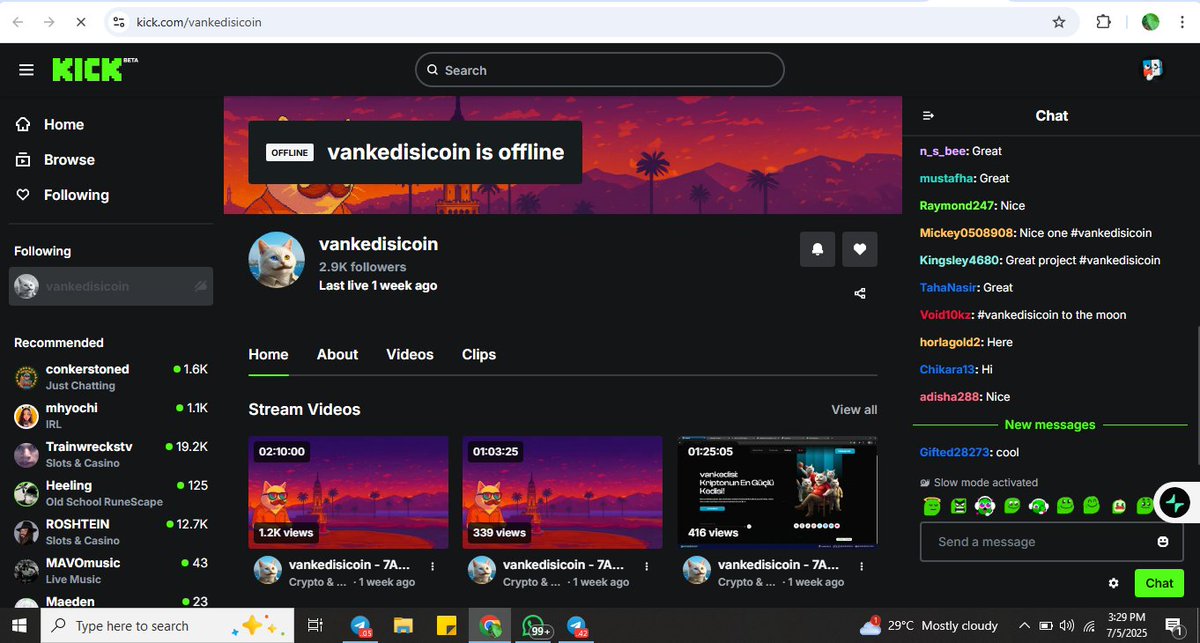Open the 01:25:05 stream video thumbnail
This screenshot has height=643, width=1200.
tap(777, 492)
